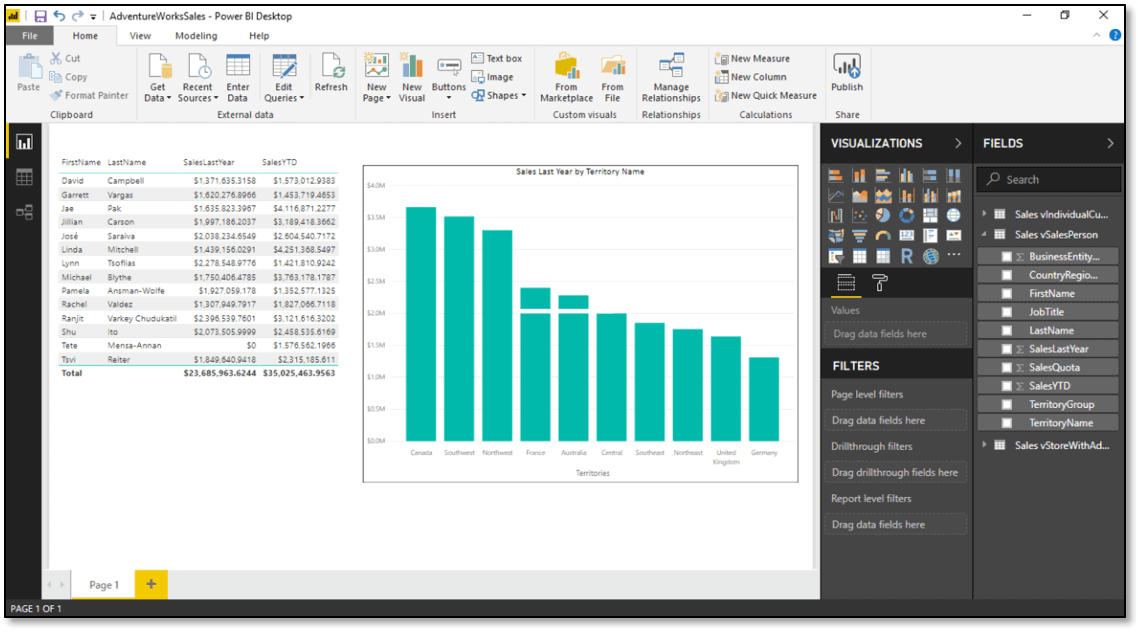Insert a Text box
Image resolution: width=1138 pixels, height=632 pixels.
click(x=496, y=58)
